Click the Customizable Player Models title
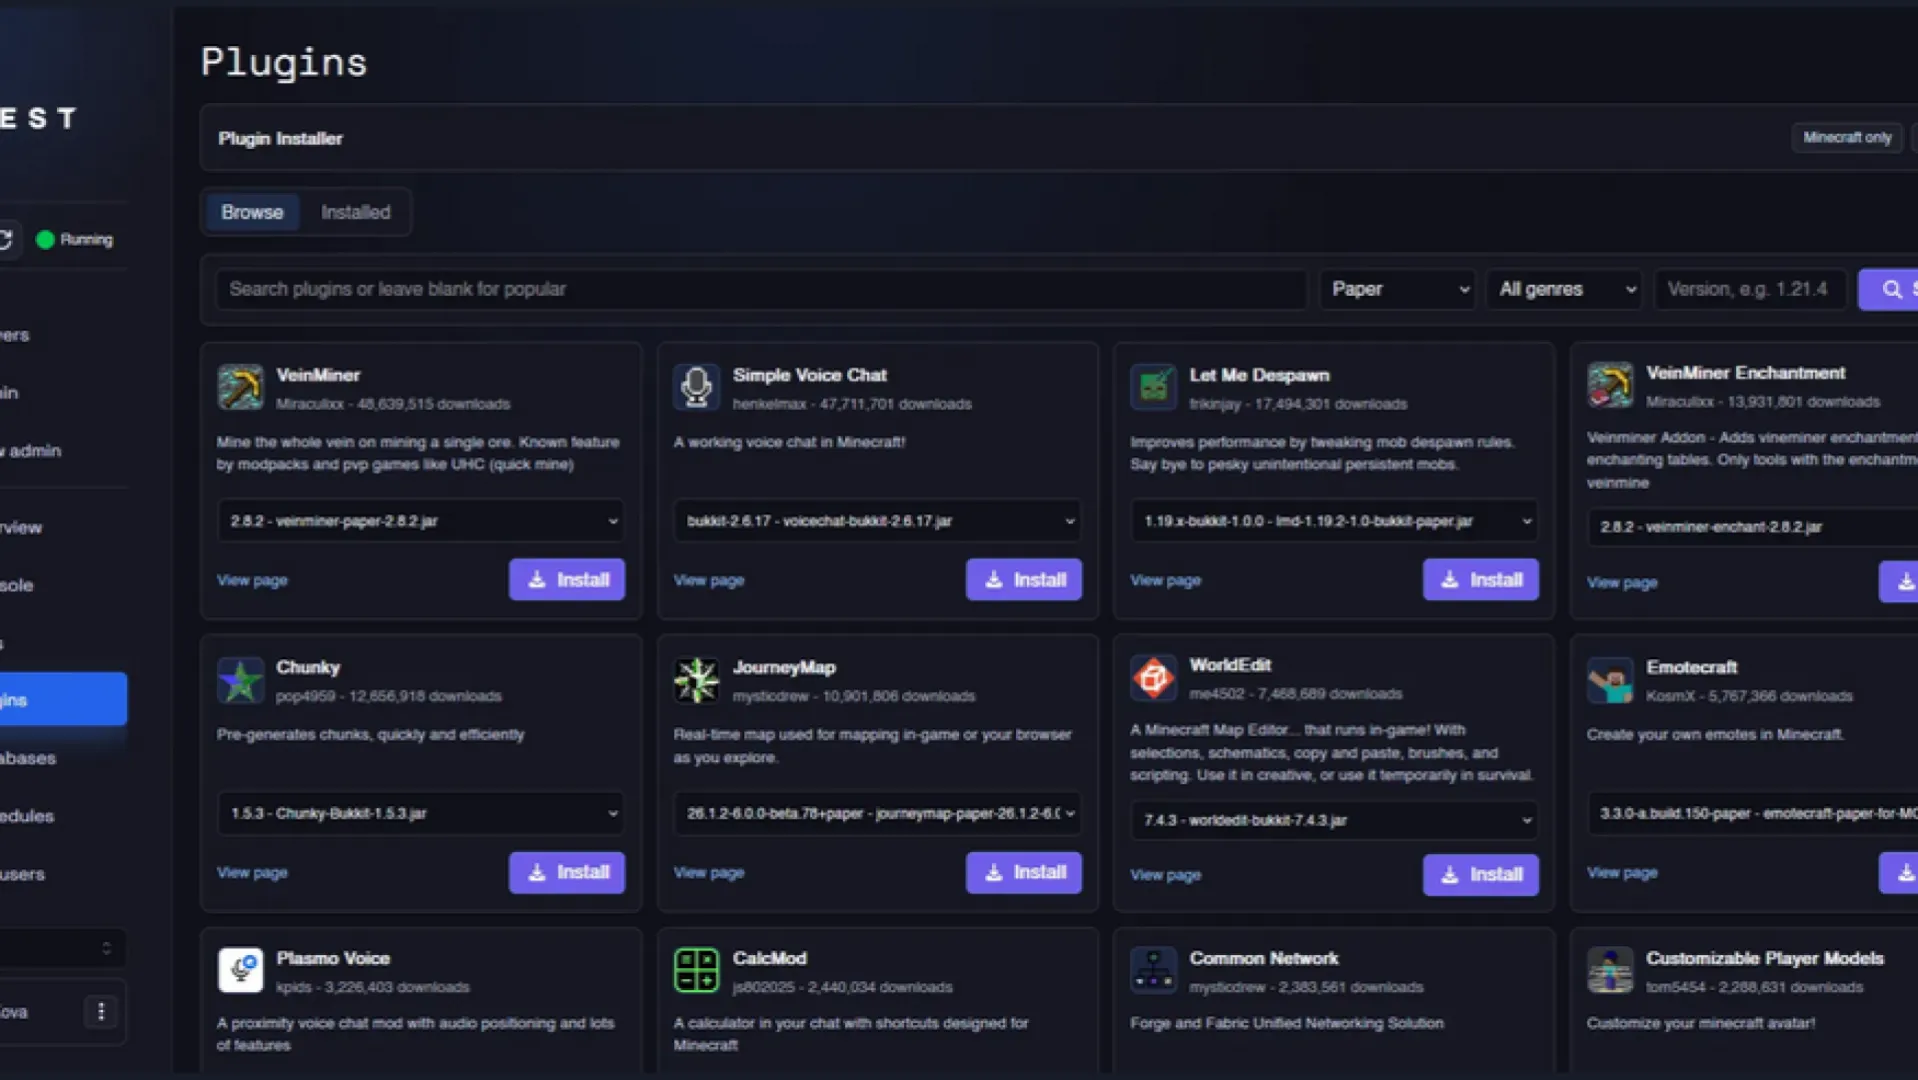The image size is (1918, 1080). tap(1765, 958)
